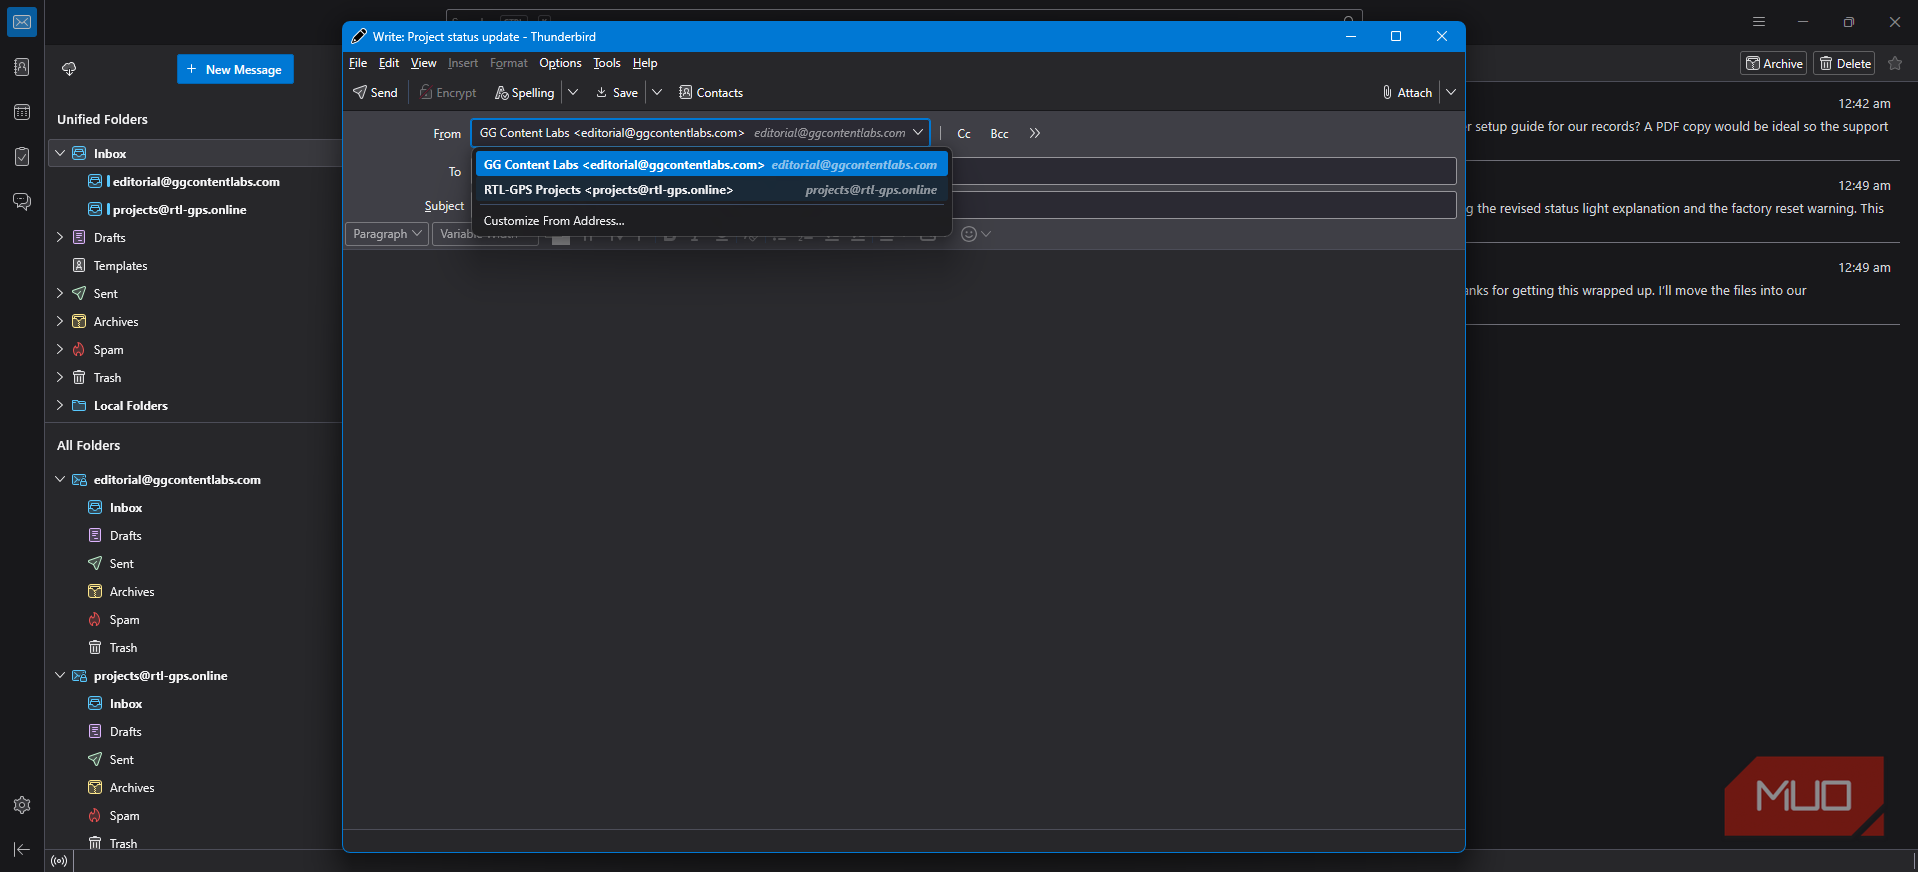The height and width of the screenshot is (872, 1918).
Task: Attach a file using the Attach button
Action: pos(1407,93)
